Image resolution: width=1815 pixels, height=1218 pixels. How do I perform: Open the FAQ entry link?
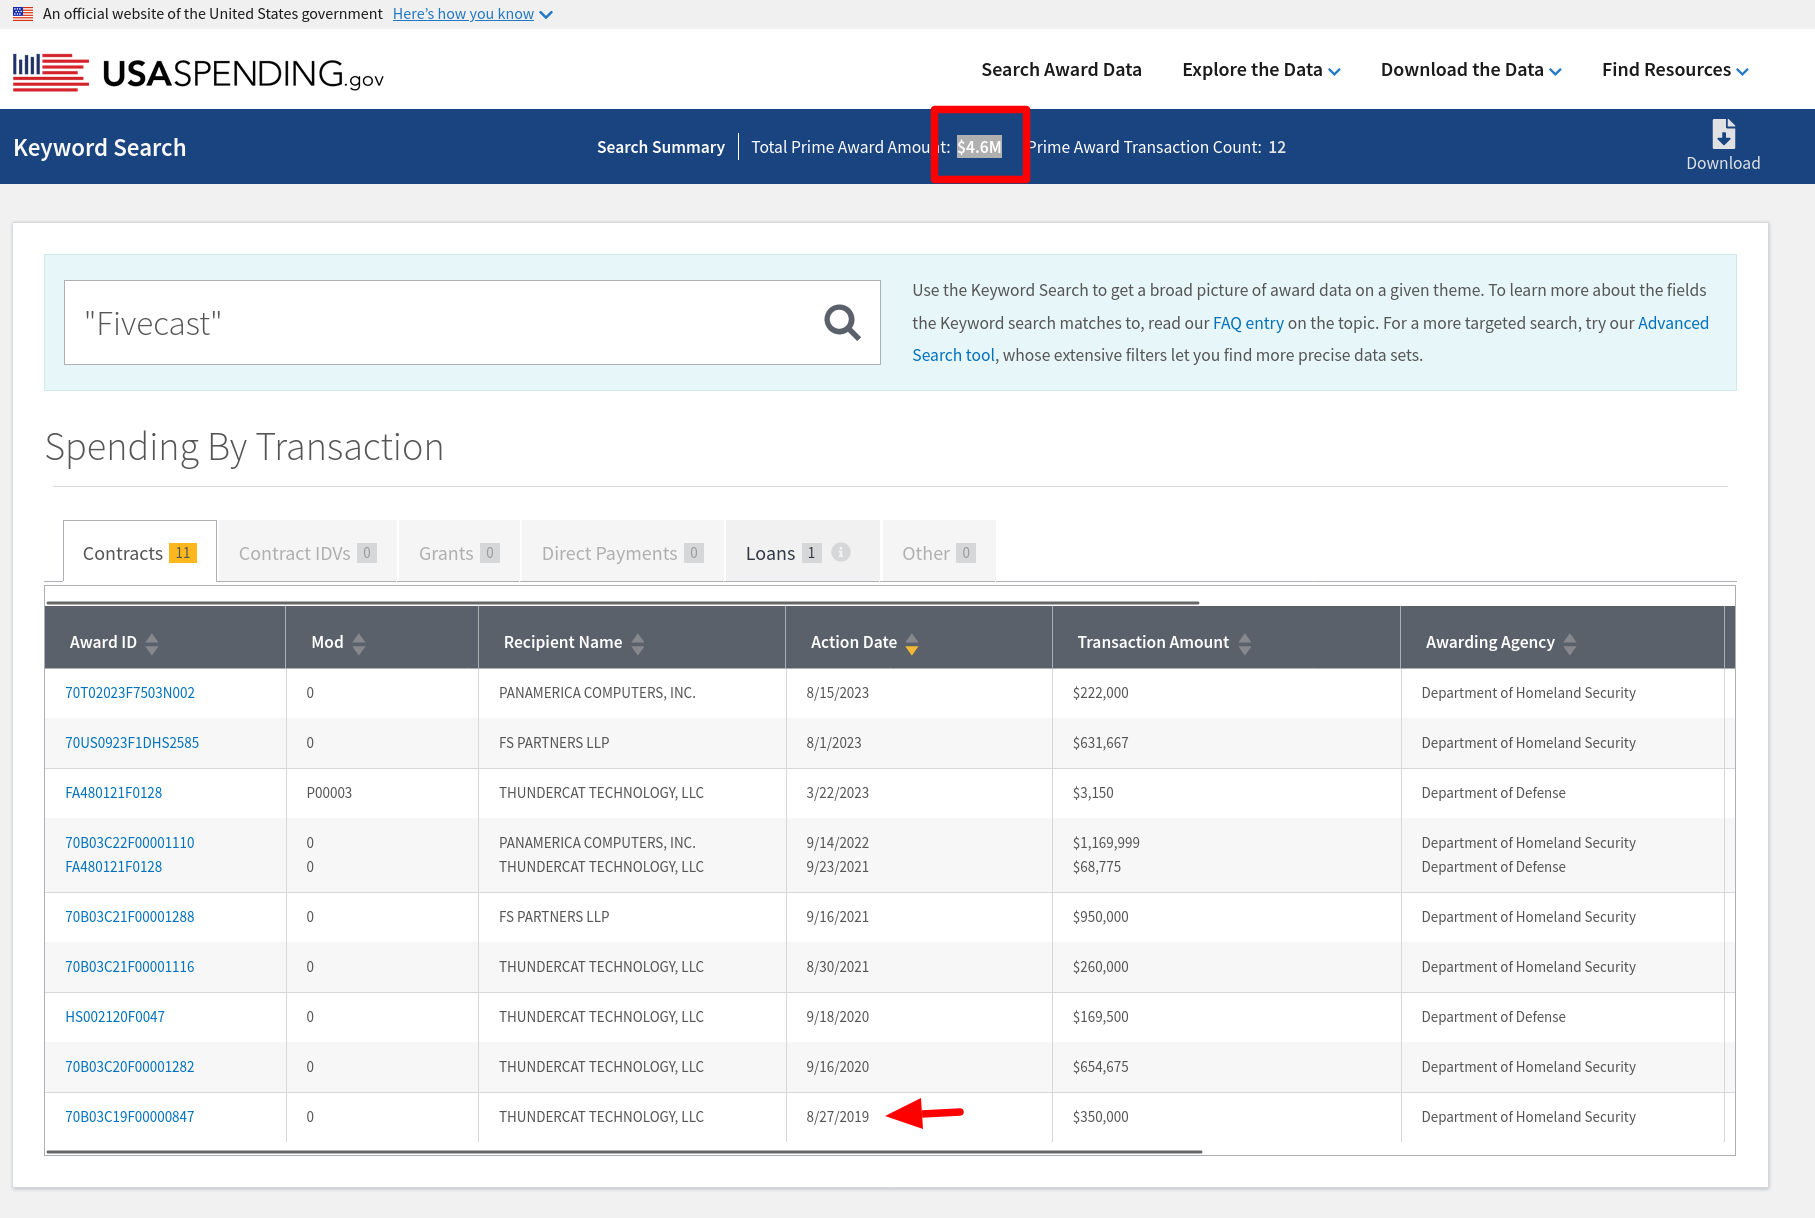(1248, 323)
